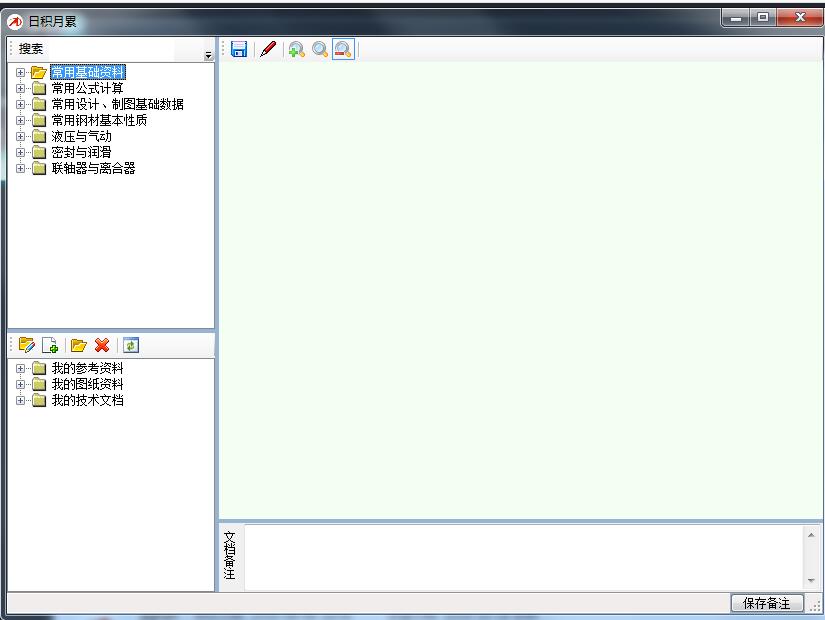Select the 常用公式计算 tree item
This screenshot has width=825, height=620.
tap(87, 88)
